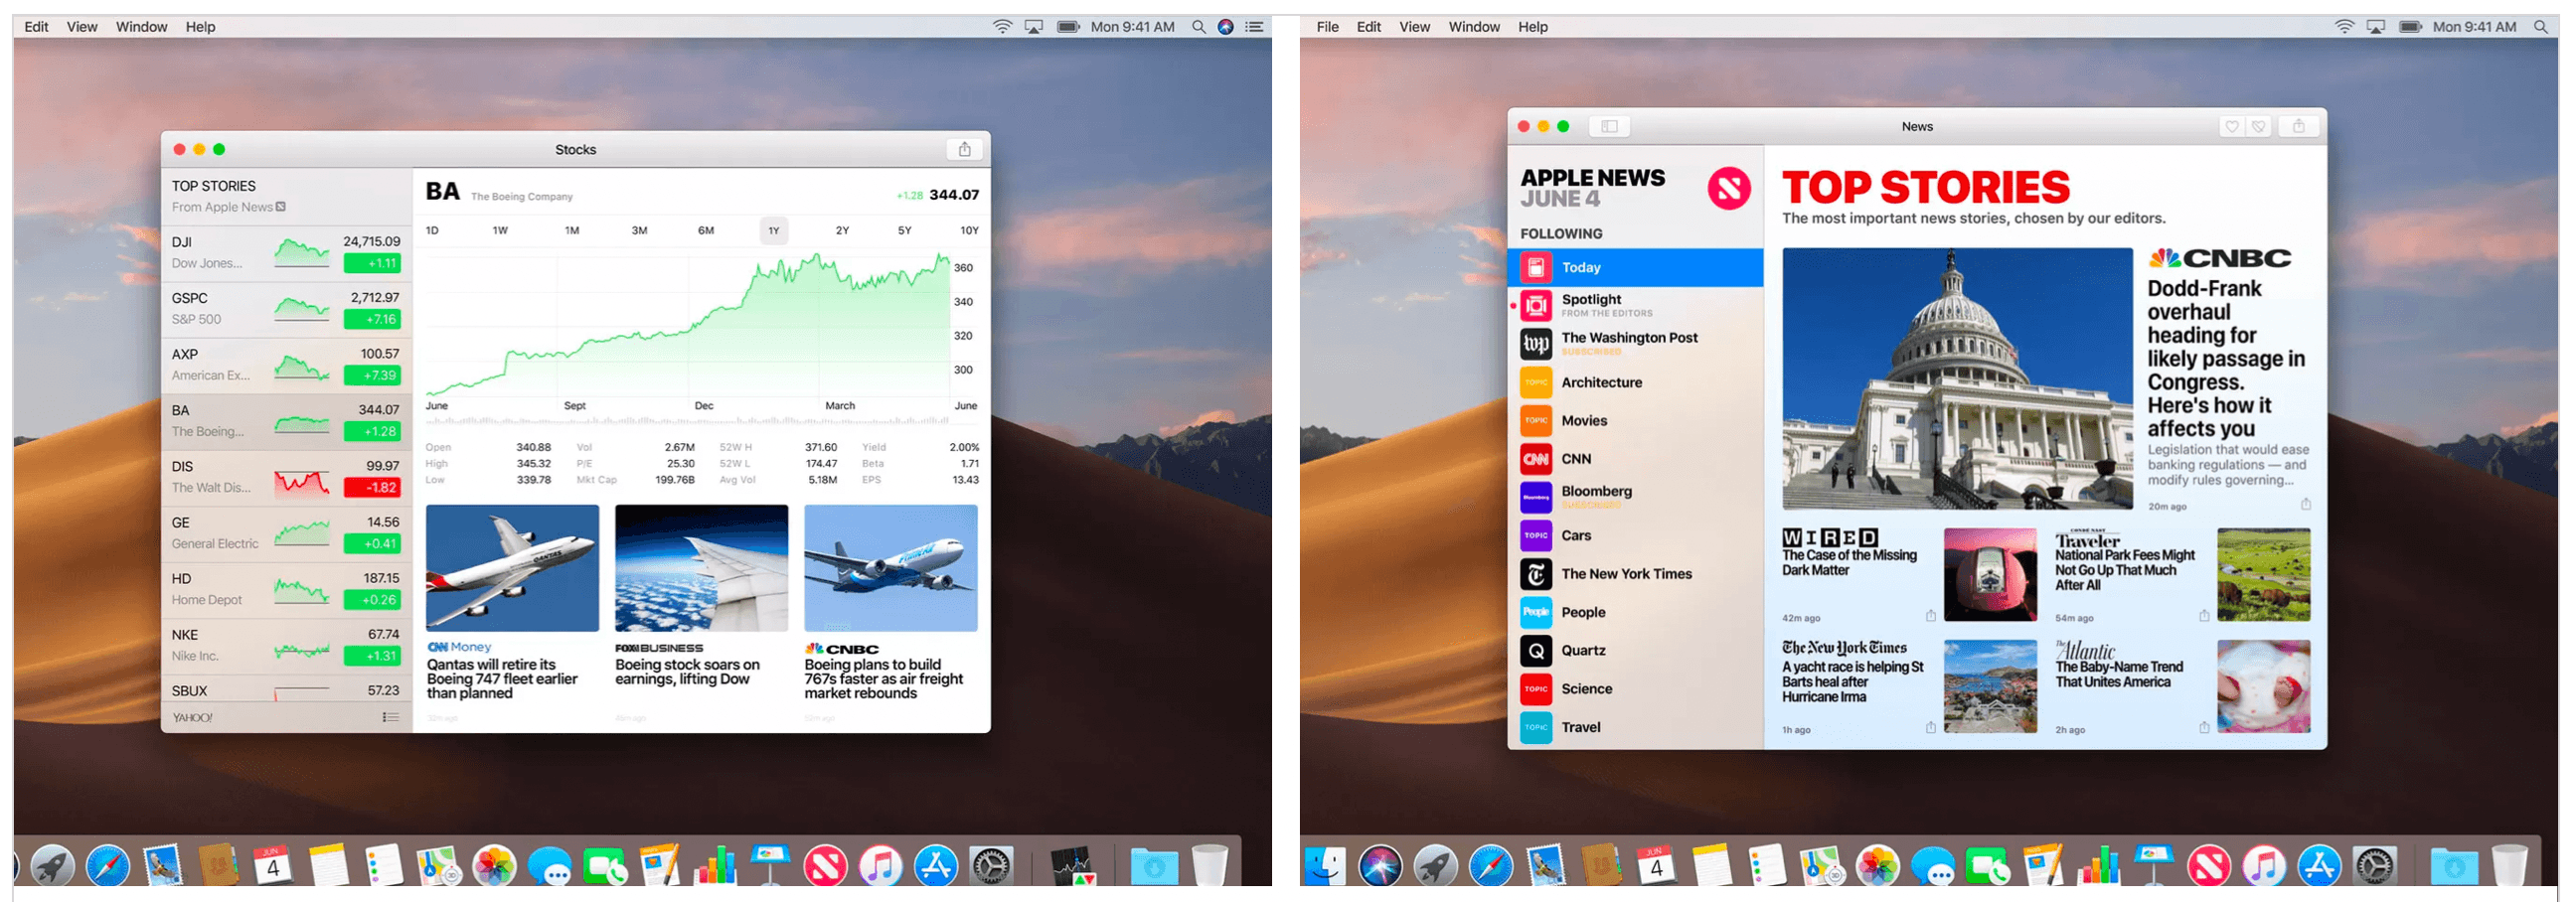The width and height of the screenshot is (2576, 902).
Task: Select the Cars topic in sidebar
Action: coord(1635,535)
